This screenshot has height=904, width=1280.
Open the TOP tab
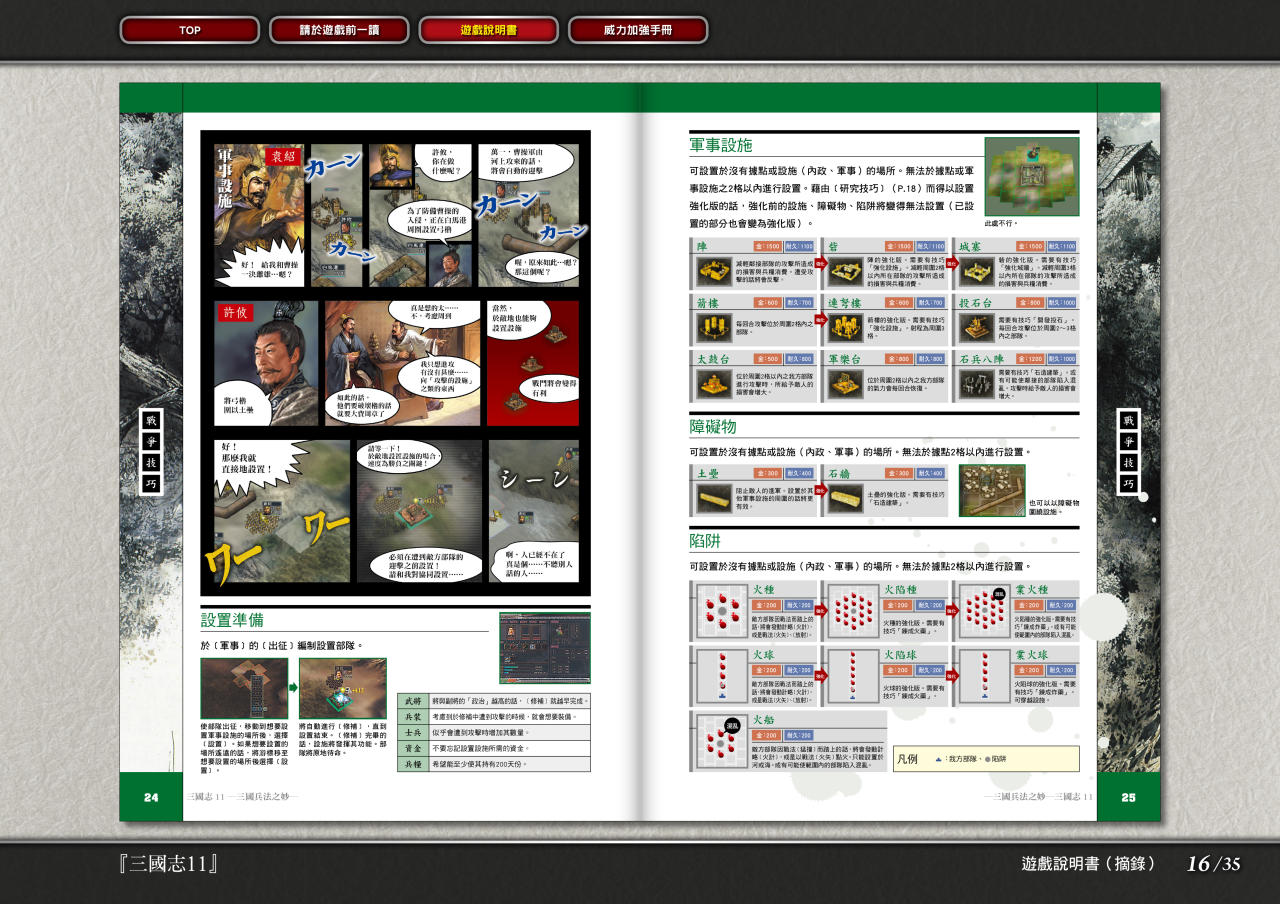[x=190, y=30]
